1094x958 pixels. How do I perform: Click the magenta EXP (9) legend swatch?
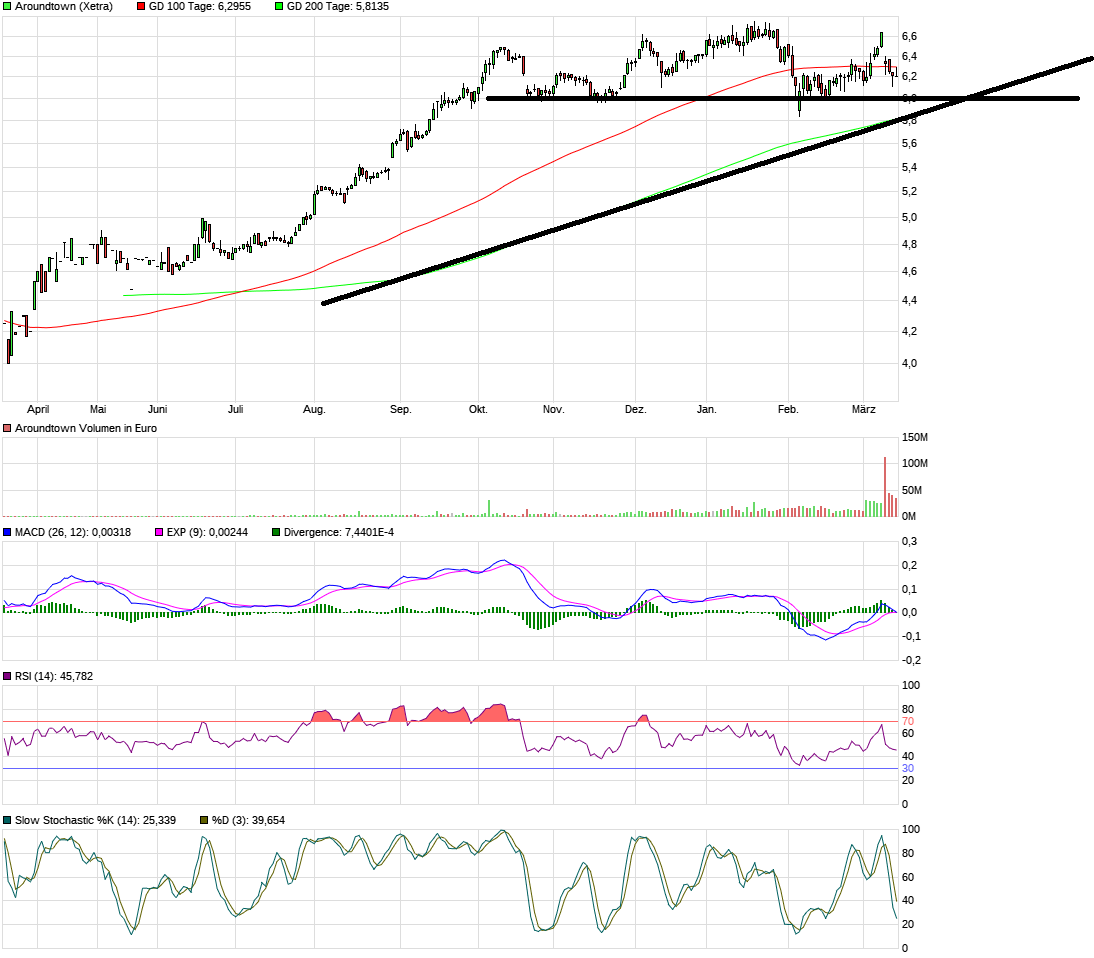pyautogui.click(x=159, y=532)
